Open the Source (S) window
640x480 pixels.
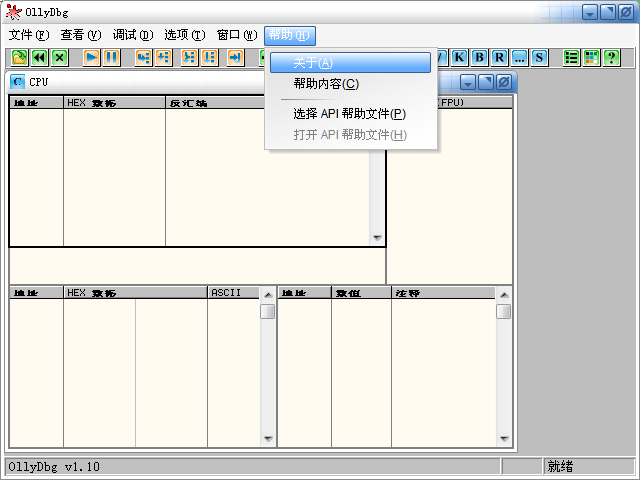539,58
